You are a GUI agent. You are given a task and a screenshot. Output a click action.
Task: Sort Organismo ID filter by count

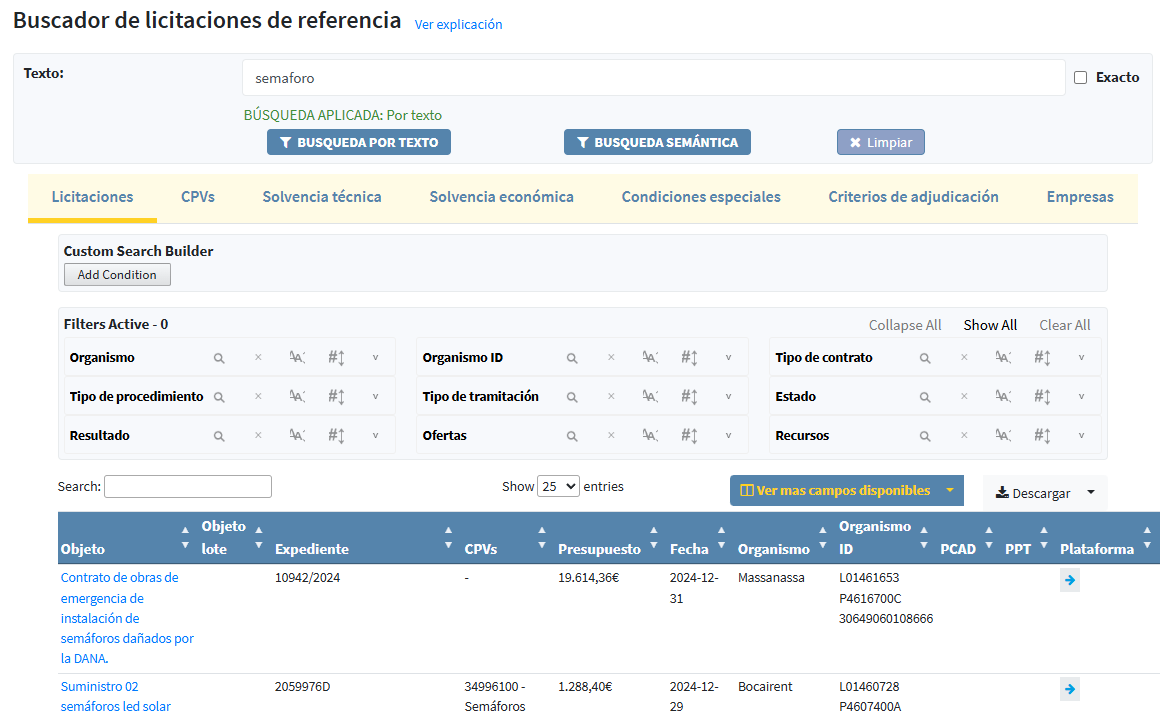pos(689,358)
